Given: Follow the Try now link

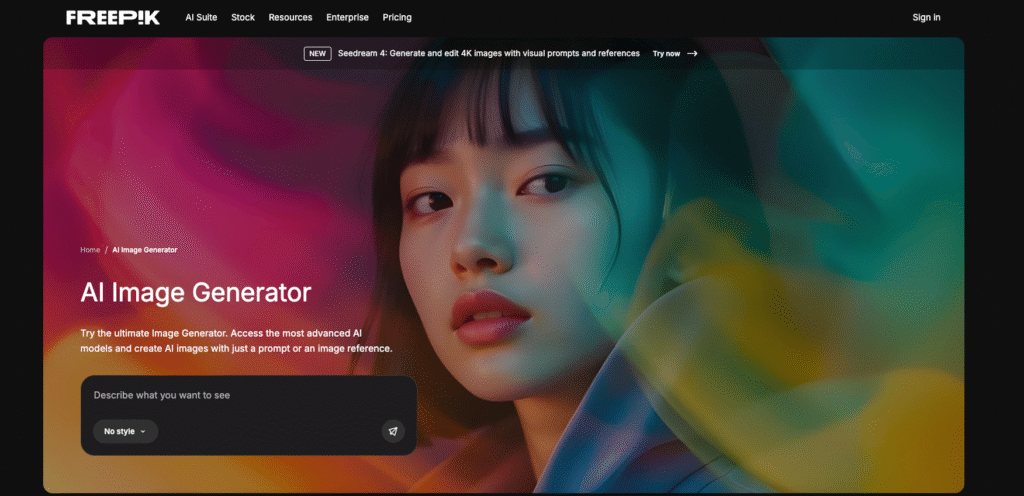Looking at the screenshot, I should click(x=666, y=54).
